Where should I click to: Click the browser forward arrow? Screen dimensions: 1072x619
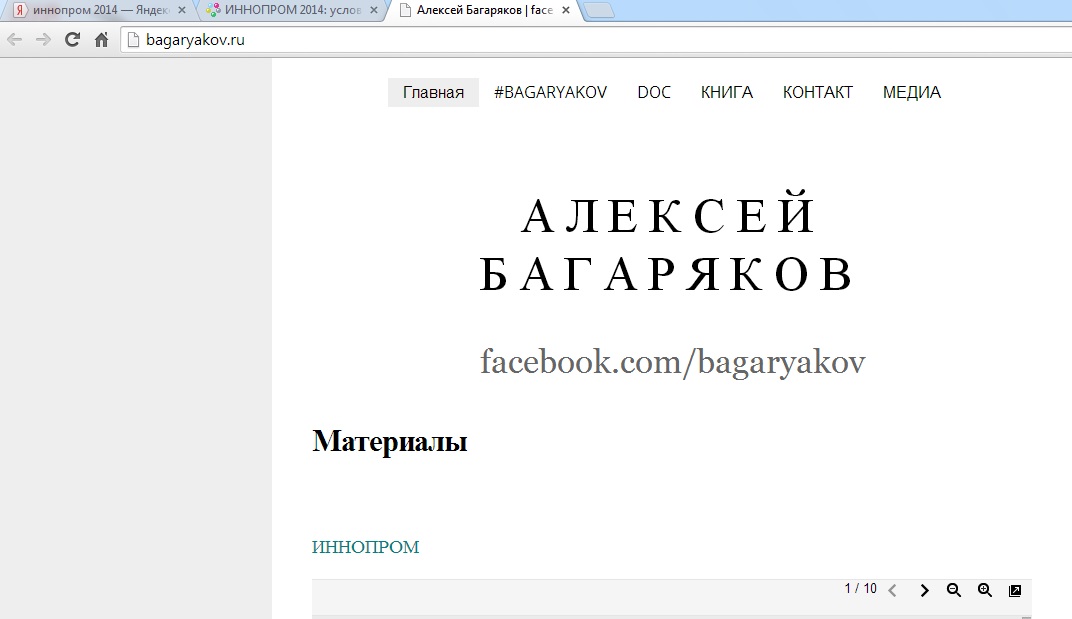(43, 40)
